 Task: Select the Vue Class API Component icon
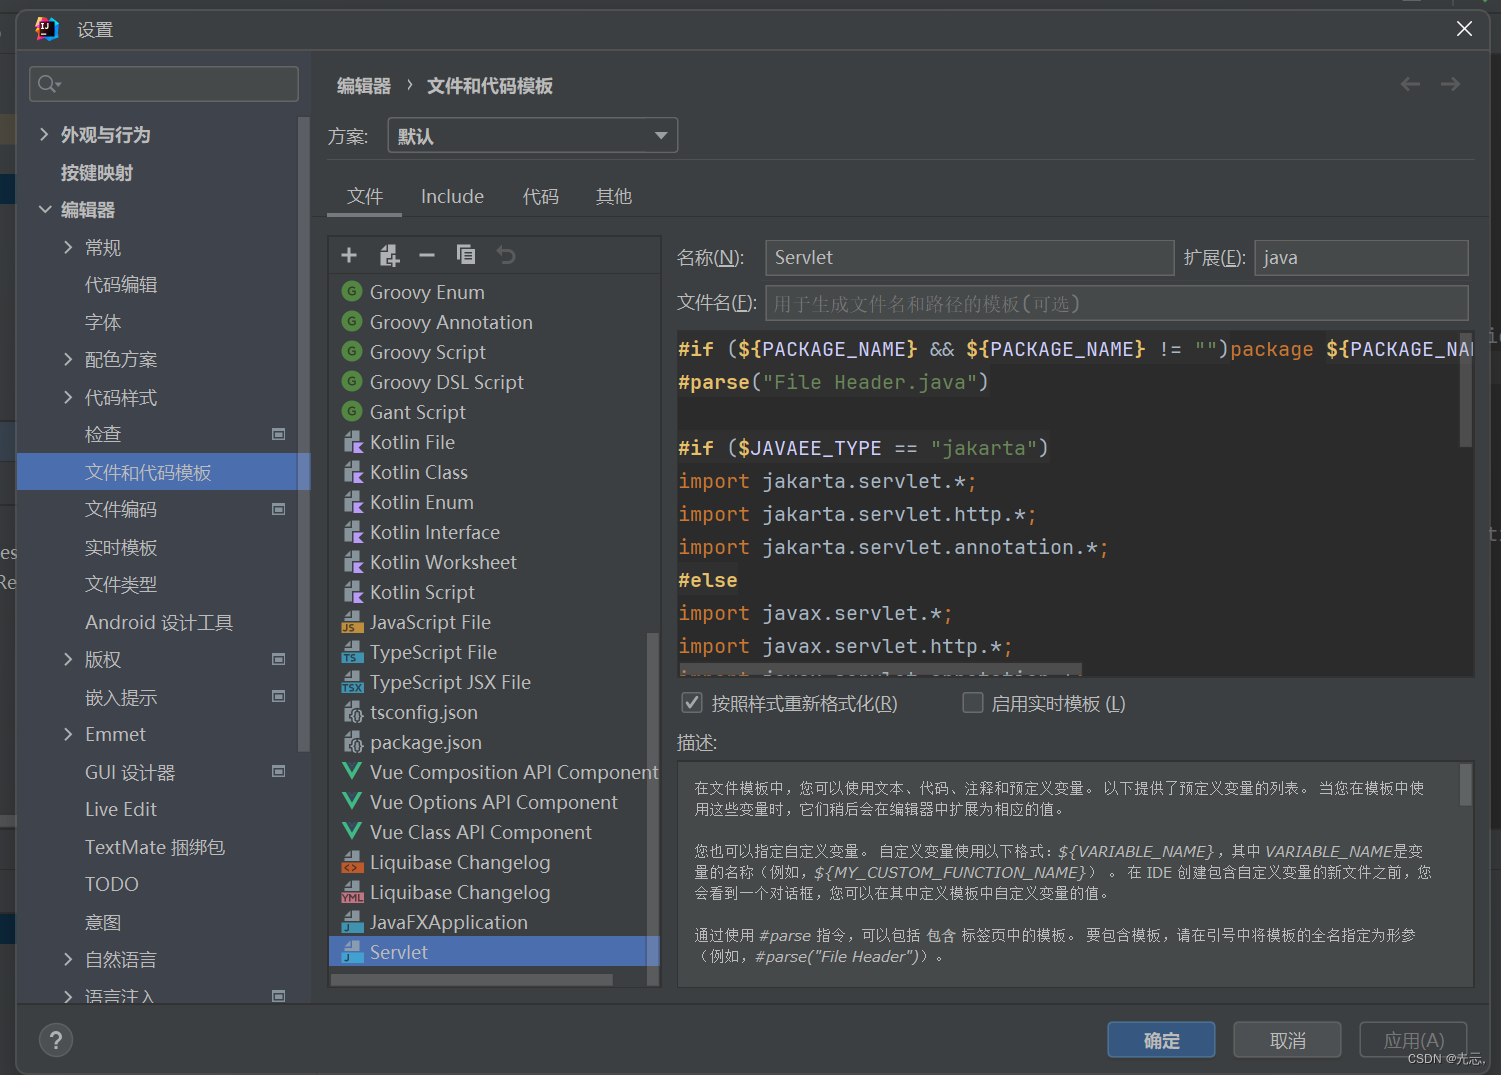coord(352,831)
